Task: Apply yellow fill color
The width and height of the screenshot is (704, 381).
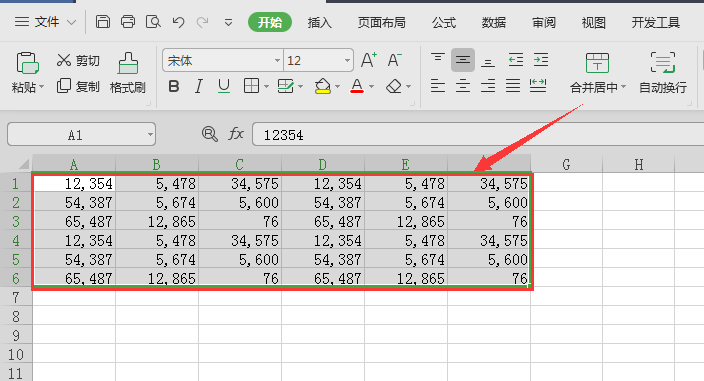Action: (x=322, y=86)
